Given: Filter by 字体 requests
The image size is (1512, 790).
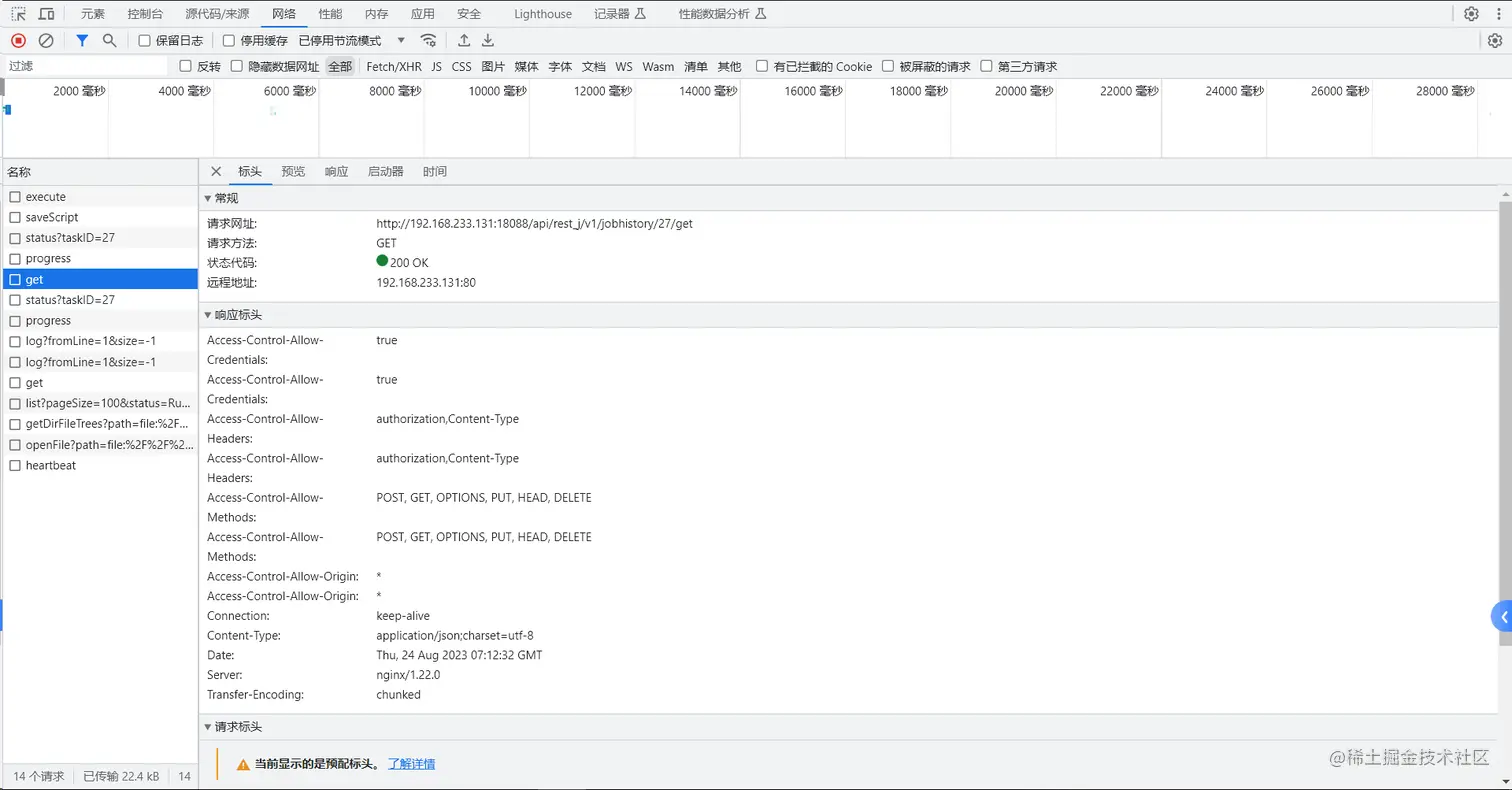Looking at the screenshot, I should click(x=560, y=66).
